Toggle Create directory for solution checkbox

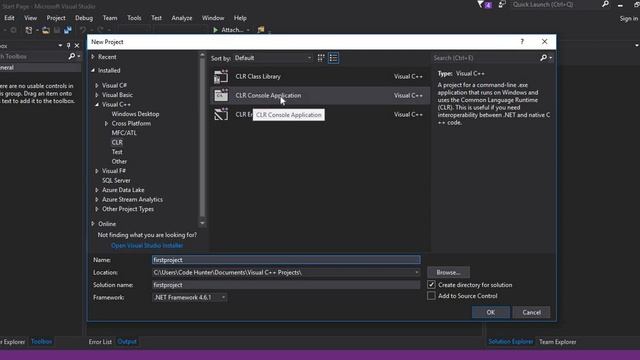tap(431, 284)
